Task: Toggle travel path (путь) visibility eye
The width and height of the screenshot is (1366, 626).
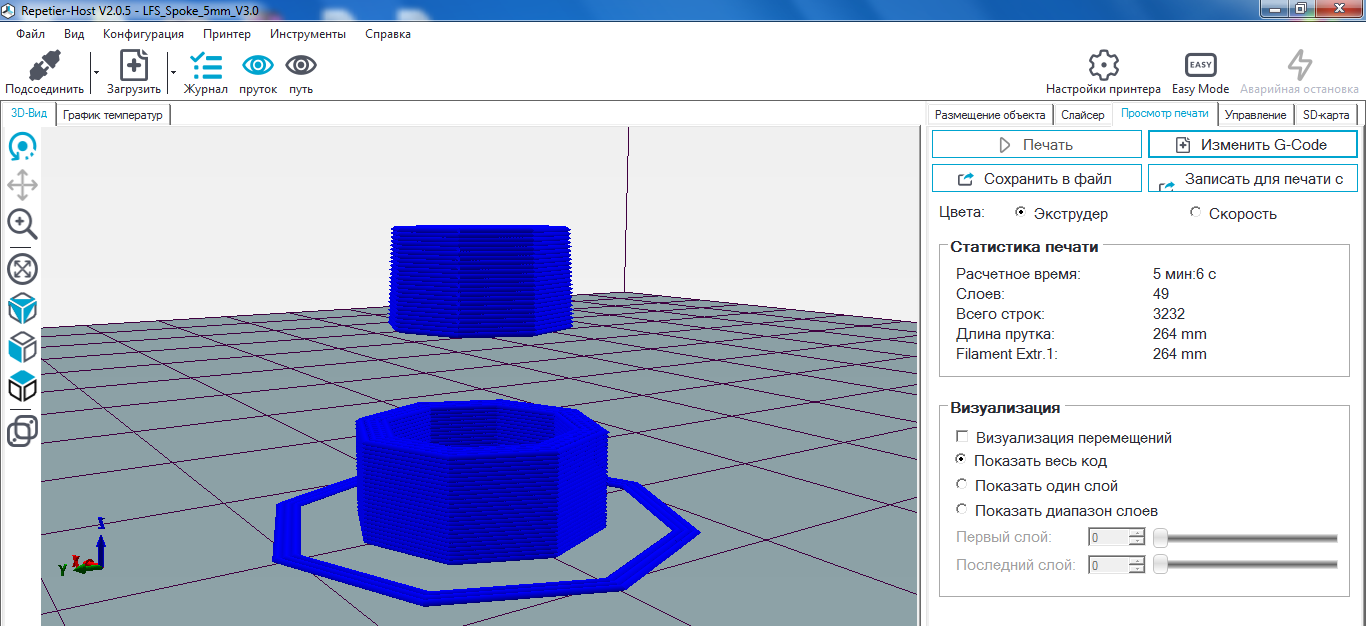Action: [301, 66]
